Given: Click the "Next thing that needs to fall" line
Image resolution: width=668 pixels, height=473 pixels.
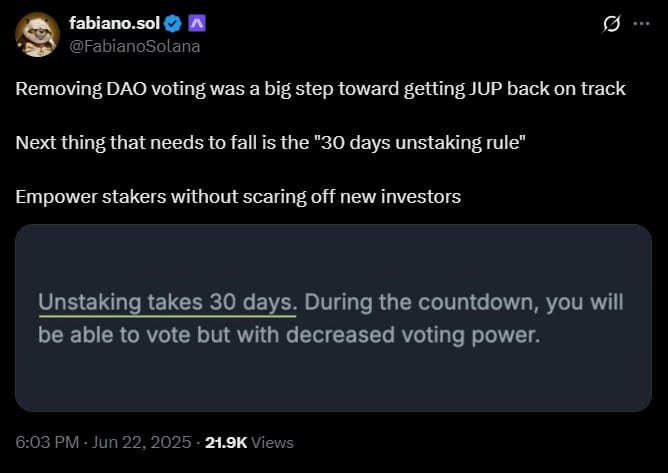Looking at the screenshot, I should coord(271,143).
